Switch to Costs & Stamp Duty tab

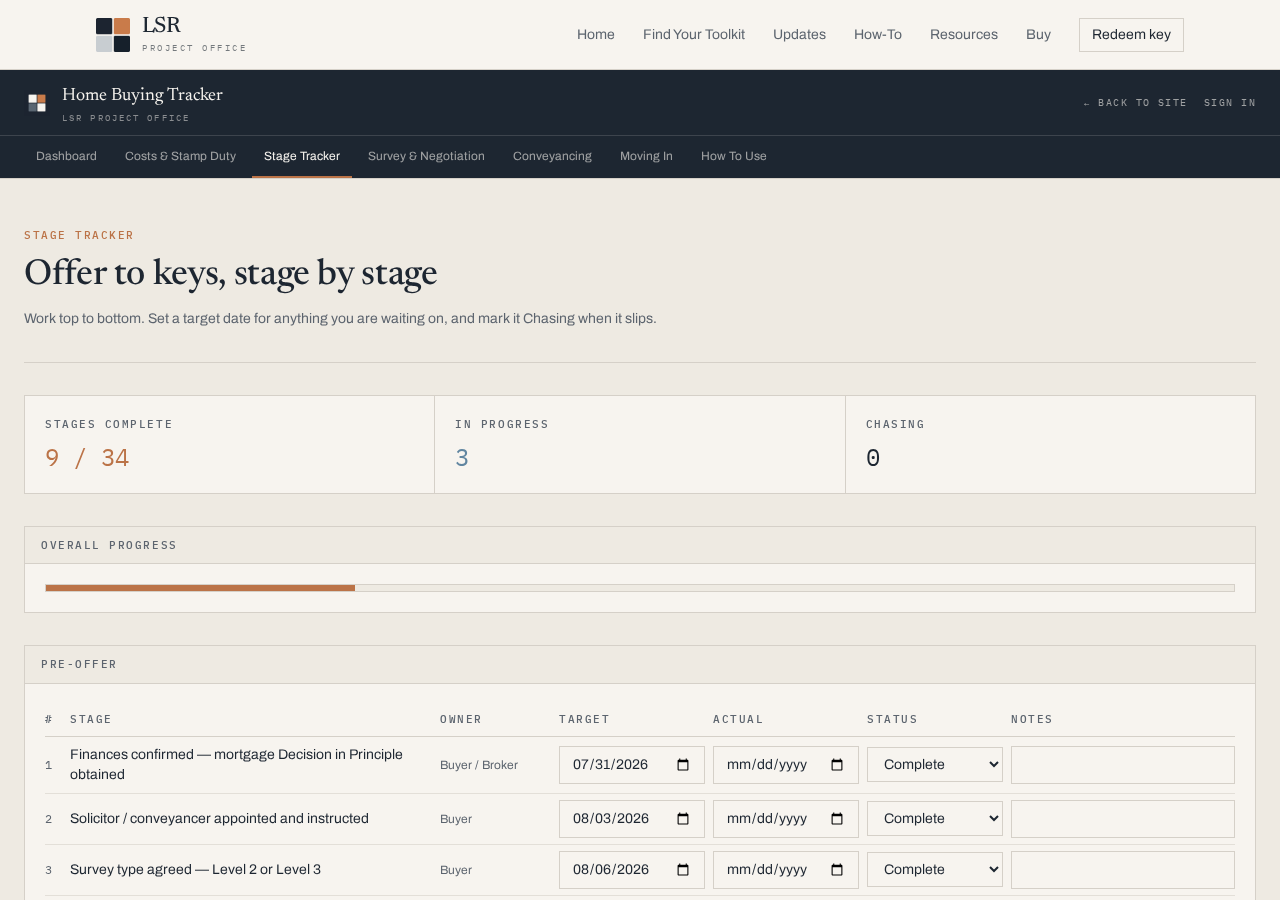pos(180,157)
